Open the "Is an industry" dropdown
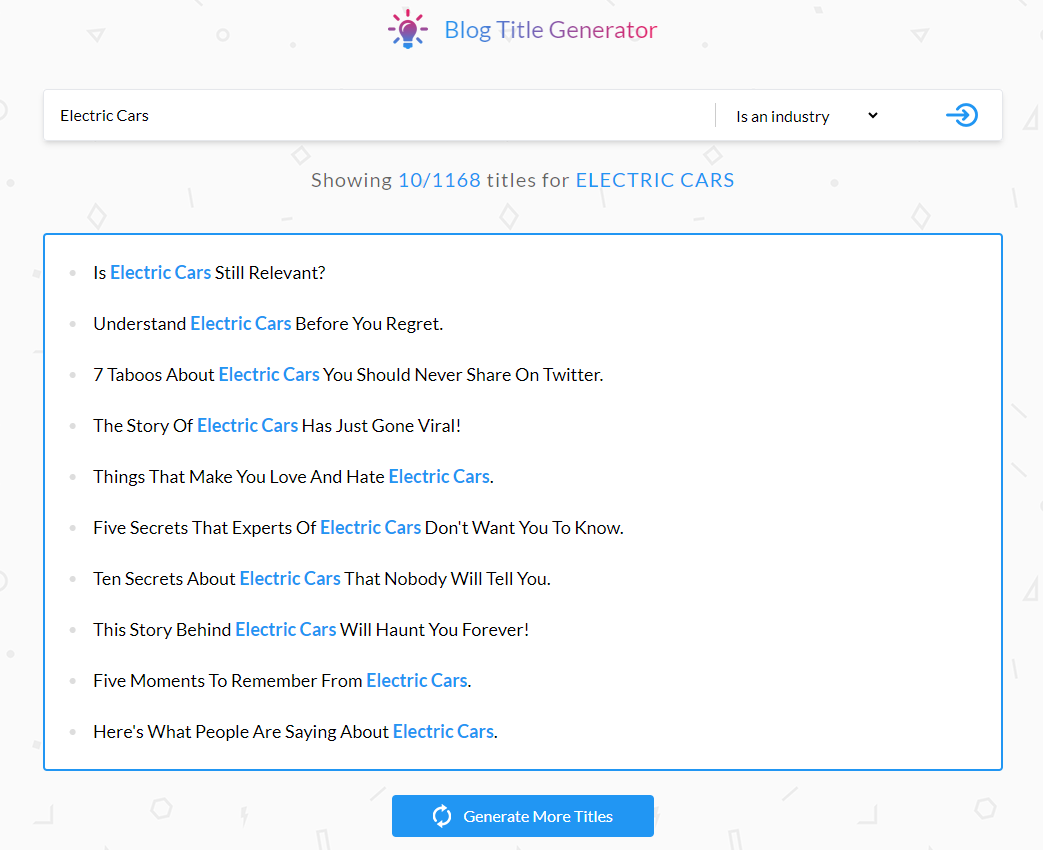Screen dimensions: 1043x850 (x=806, y=116)
